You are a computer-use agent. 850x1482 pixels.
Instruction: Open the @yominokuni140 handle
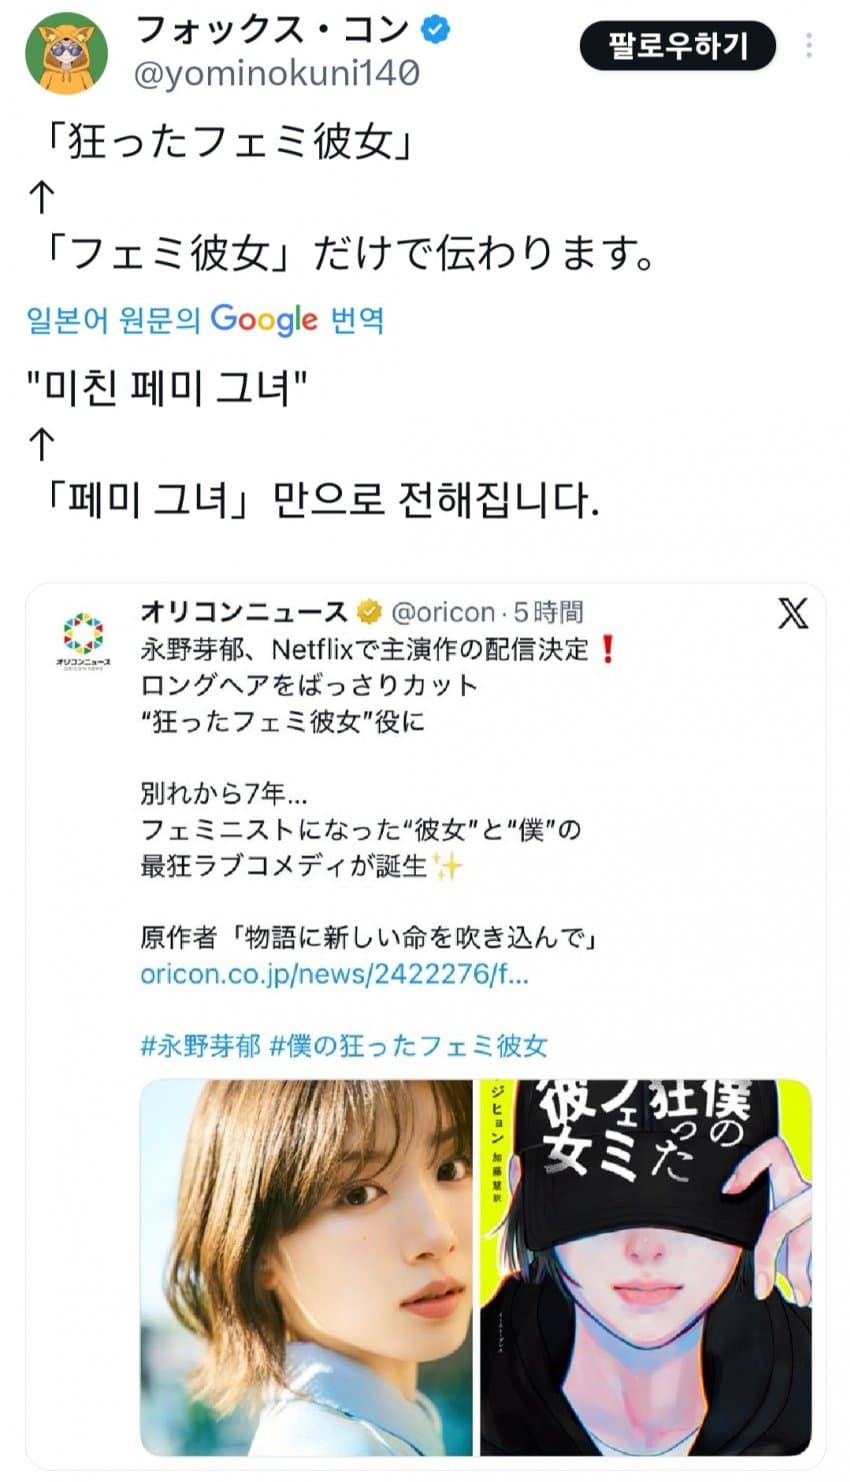[x=277, y=74]
